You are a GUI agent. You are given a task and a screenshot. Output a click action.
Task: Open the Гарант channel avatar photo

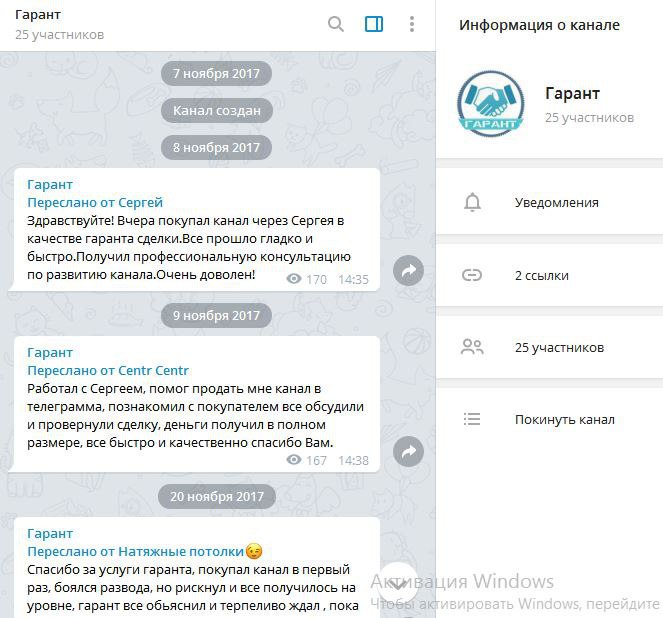tap(491, 104)
